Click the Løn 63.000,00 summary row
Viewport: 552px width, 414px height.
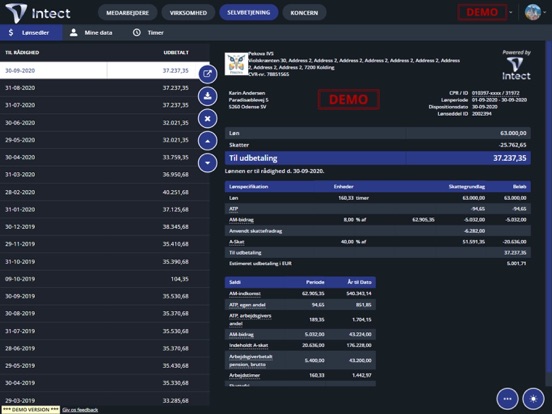[x=378, y=133]
